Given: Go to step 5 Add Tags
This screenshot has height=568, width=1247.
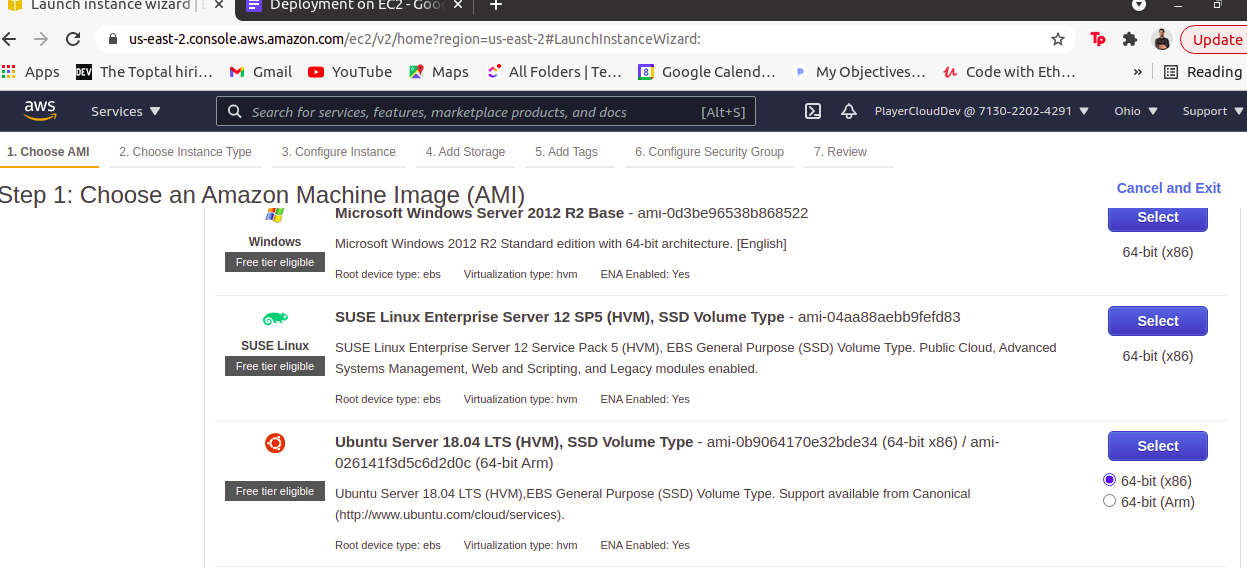Looking at the screenshot, I should (x=566, y=152).
